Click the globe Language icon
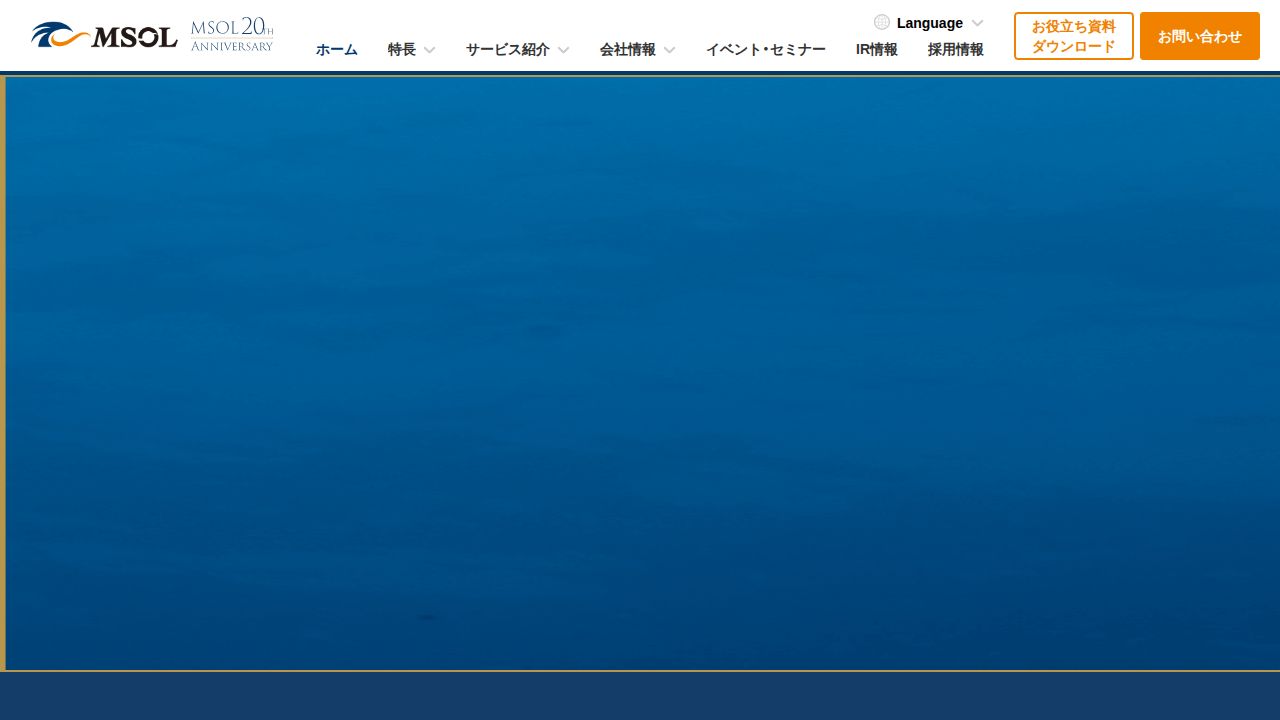Viewport: 1280px width, 720px height. point(881,22)
